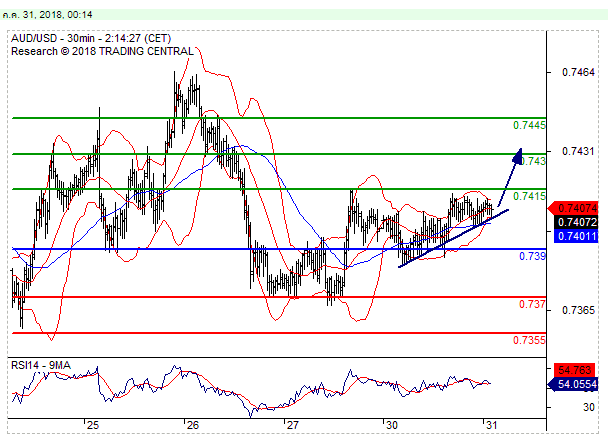
Task: Click the RSI axis label 30
Action: click(x=589, y=407)
